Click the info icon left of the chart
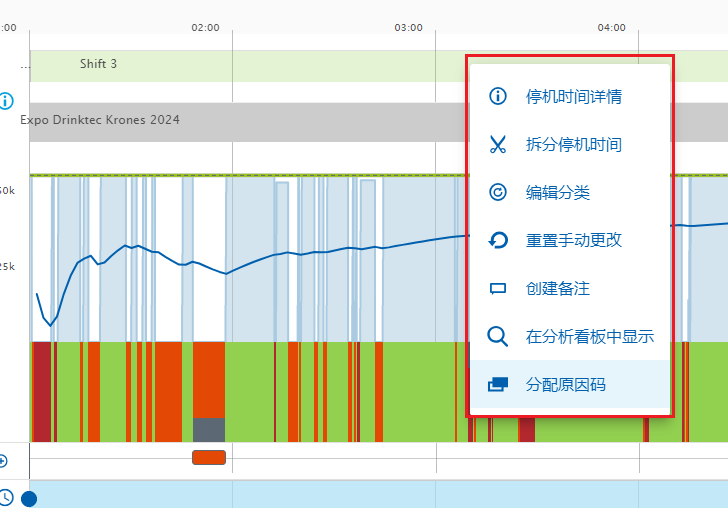This screenshot has height=508, width=728. point(6,101)
